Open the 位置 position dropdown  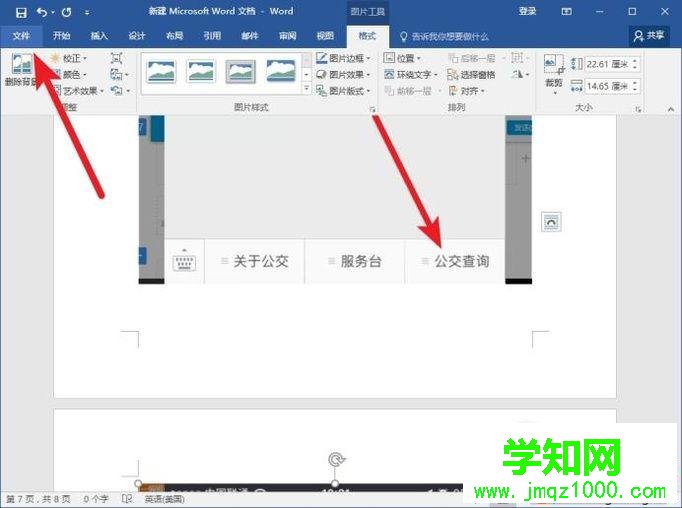coord(402,58)
